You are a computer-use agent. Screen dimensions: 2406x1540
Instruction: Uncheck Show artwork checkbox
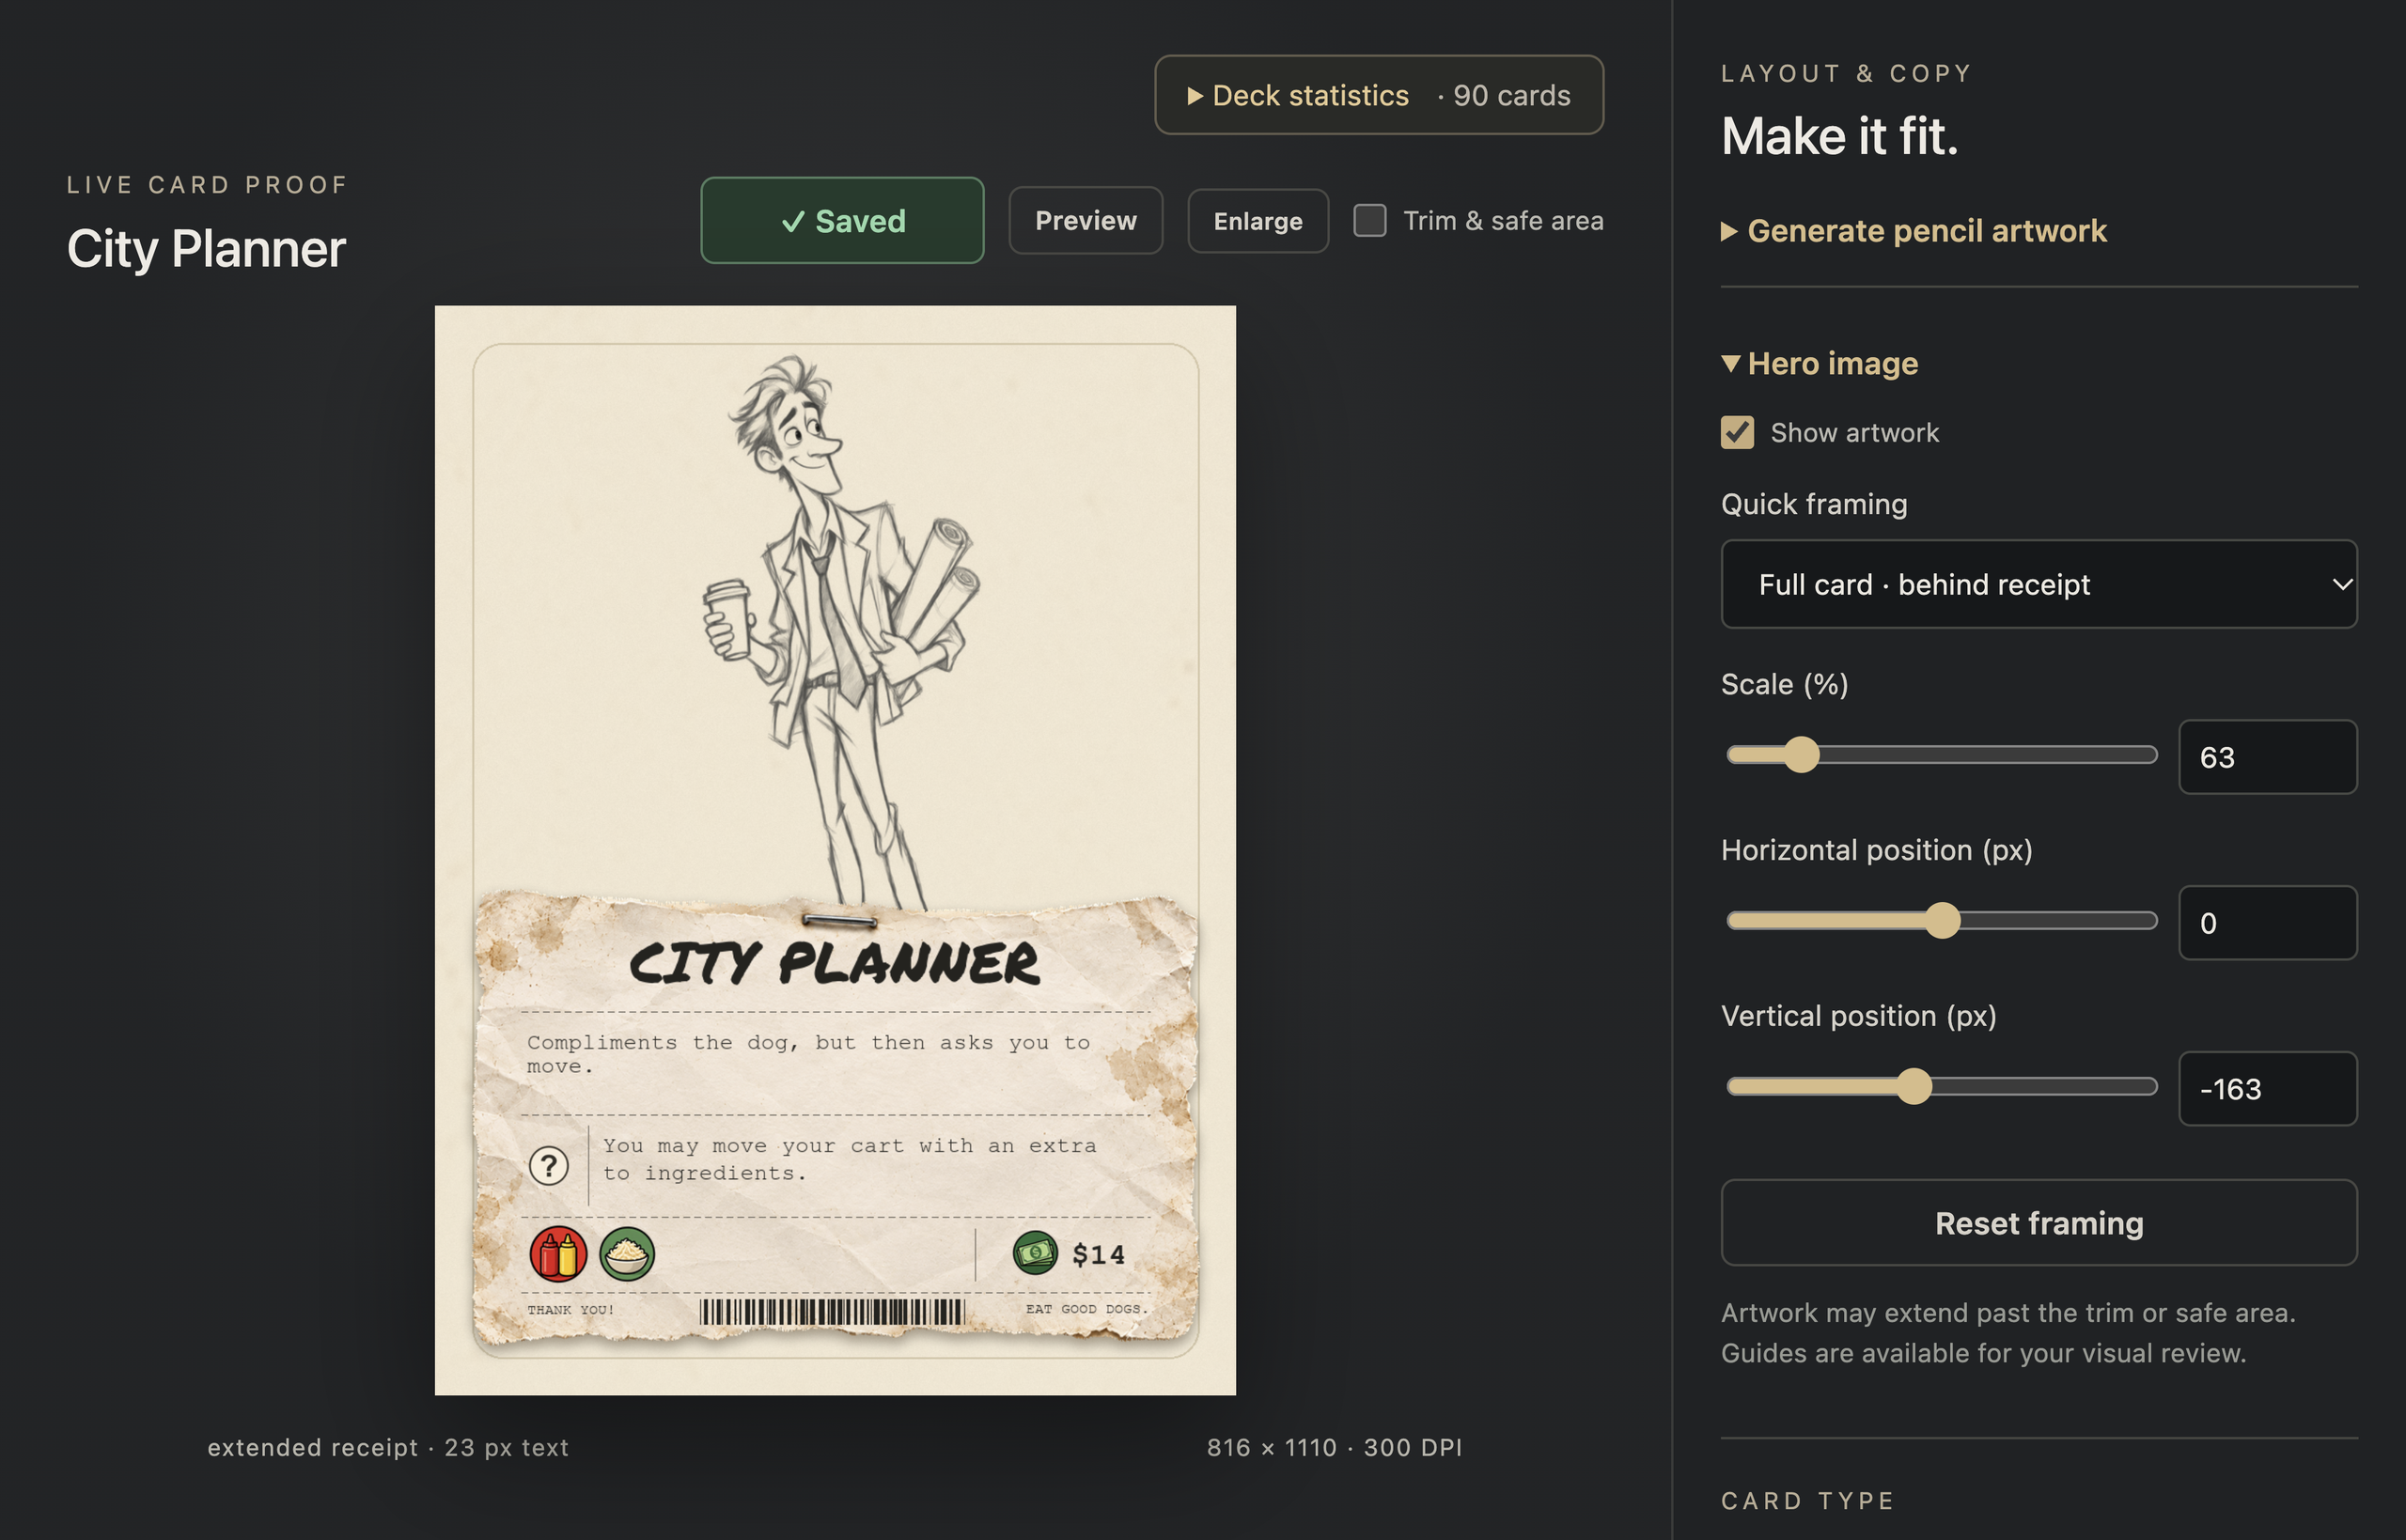coord(1737,433)
